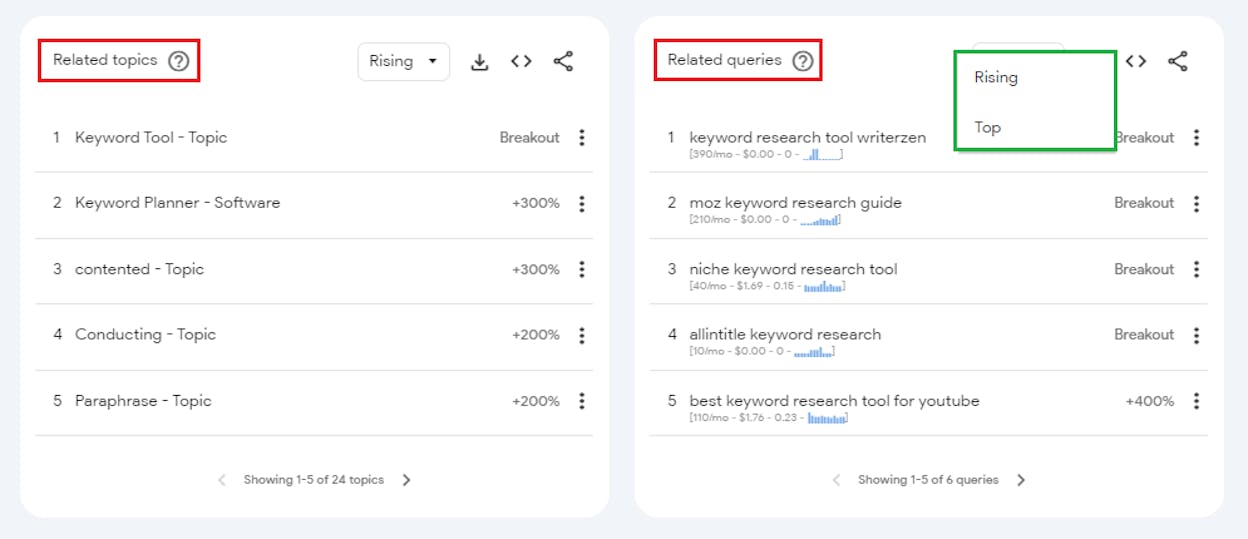The height and width of the screenshot is (539, 1248).
Task: Click +300% value beside contented - Topic
Action: click(536, 269)
